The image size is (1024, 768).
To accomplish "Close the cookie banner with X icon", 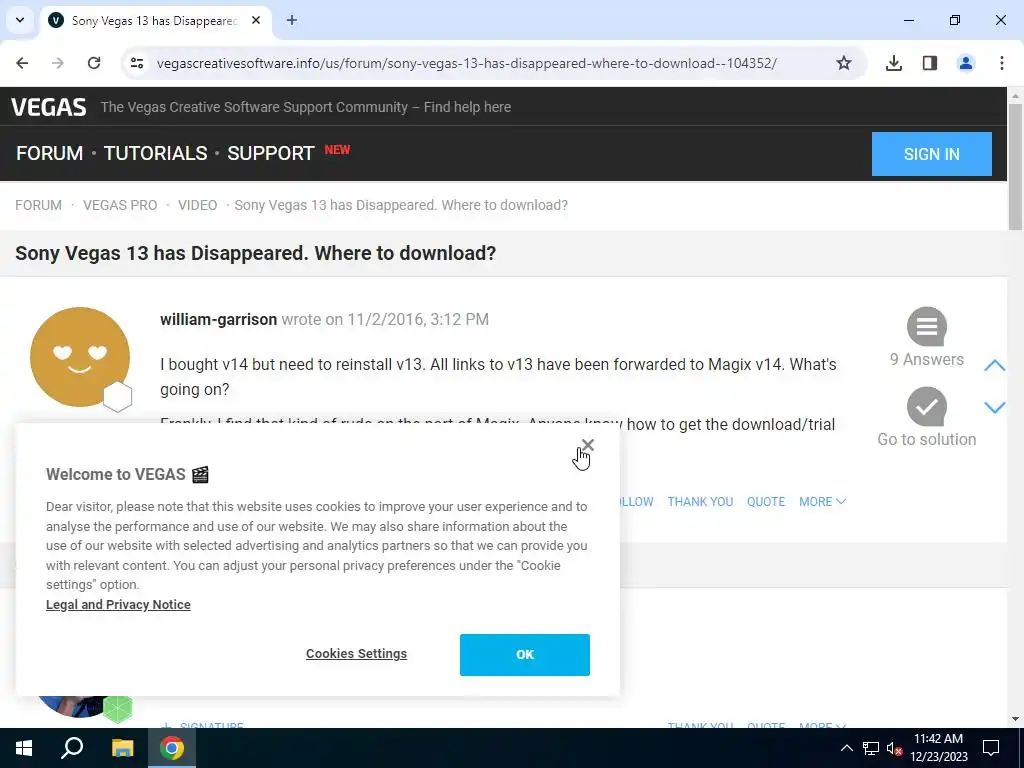I will 588,445.
